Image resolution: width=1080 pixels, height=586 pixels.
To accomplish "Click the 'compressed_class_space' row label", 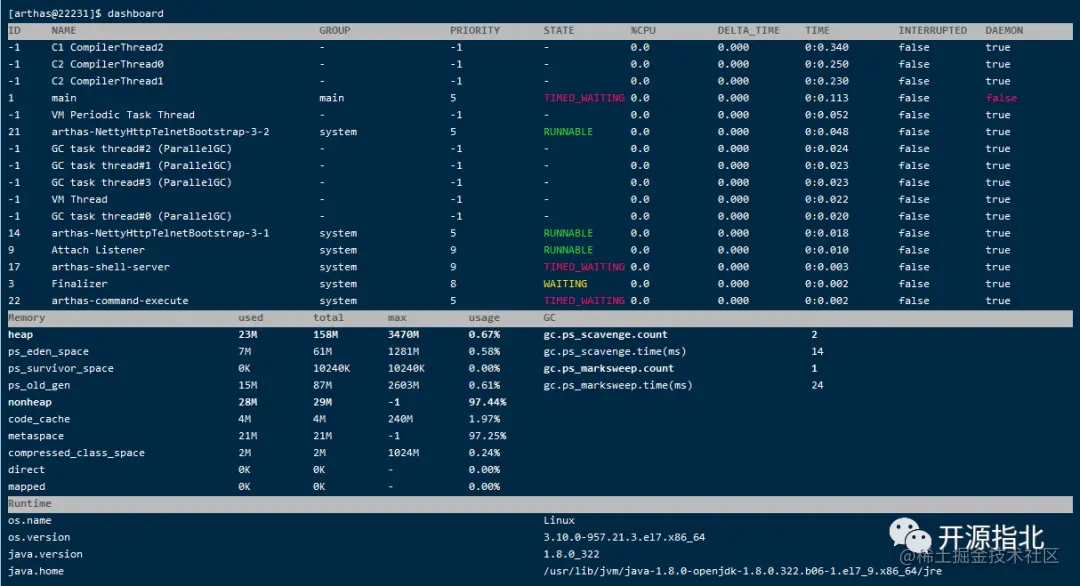I will (x=76, y=452).
